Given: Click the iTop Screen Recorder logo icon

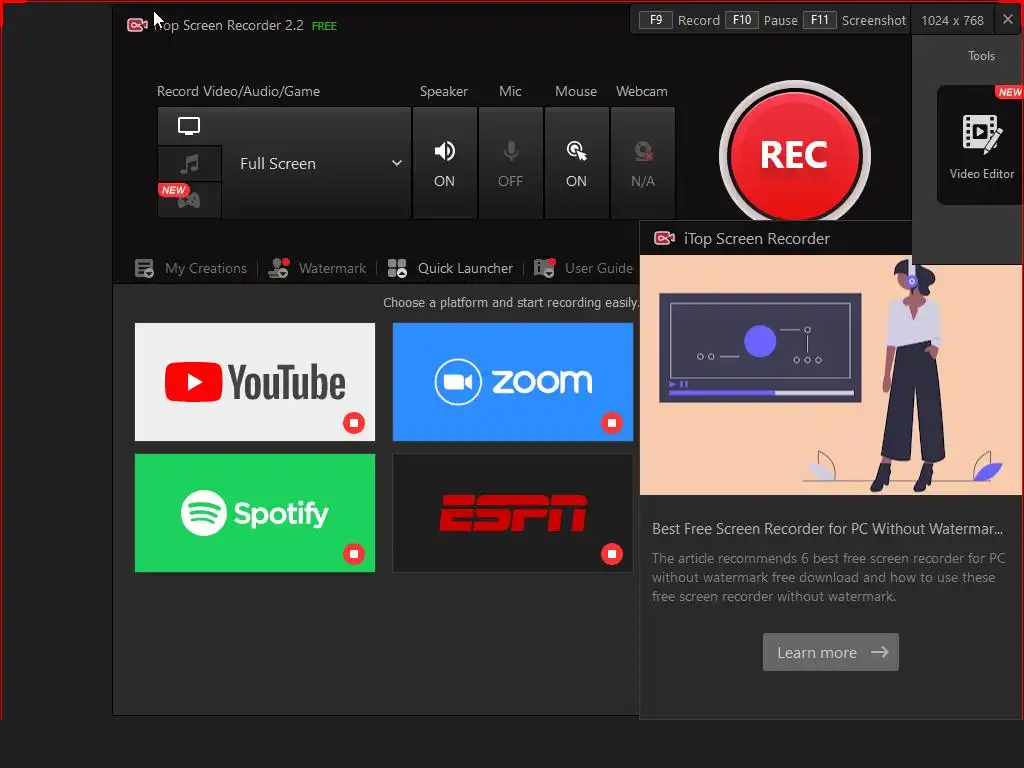Looking at the screenshot, I should tap(137, 25).
